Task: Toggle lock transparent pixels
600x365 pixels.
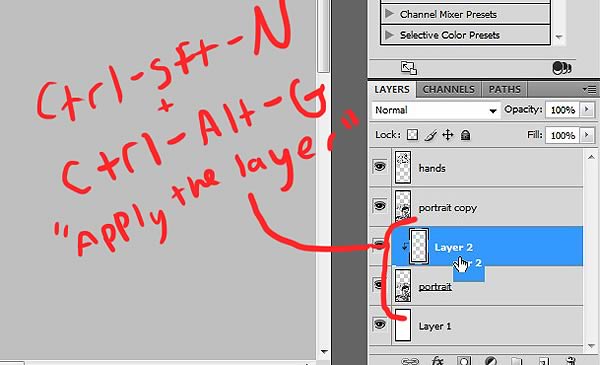Action: (412, 135)
